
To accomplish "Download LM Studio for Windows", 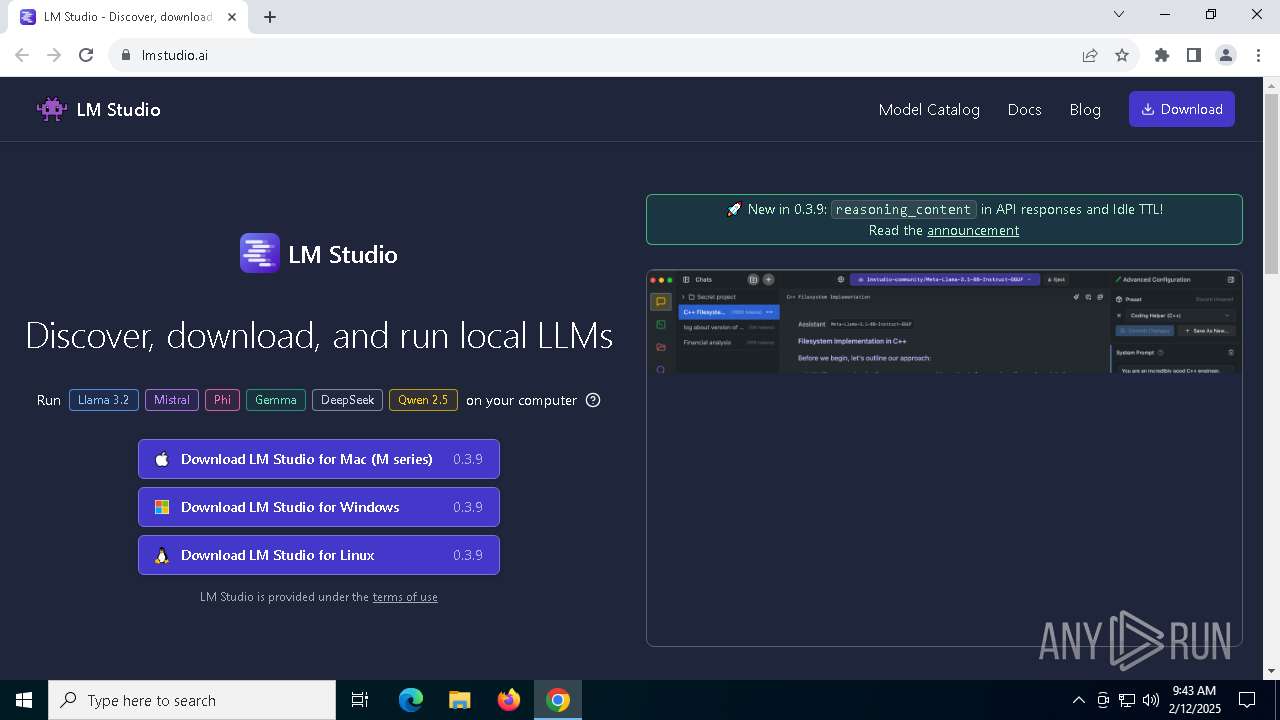I will point(319,507).
